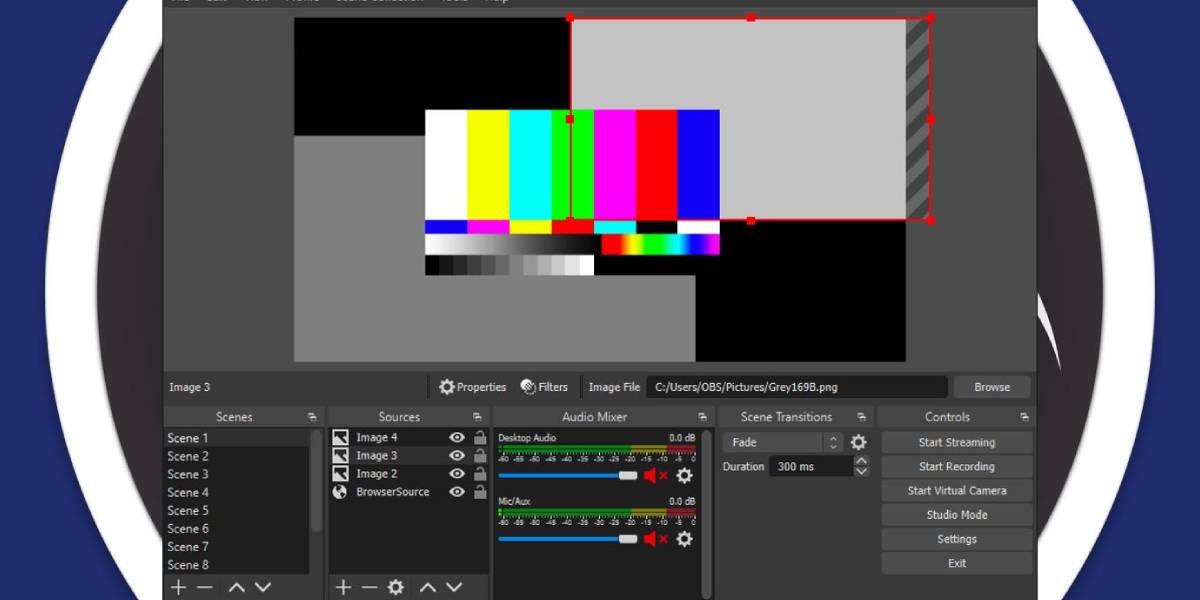Hide Image 4 source with eye icon
Image resolution: width=1200 pixels, height=600 pixels.
[x=457, y=437]
